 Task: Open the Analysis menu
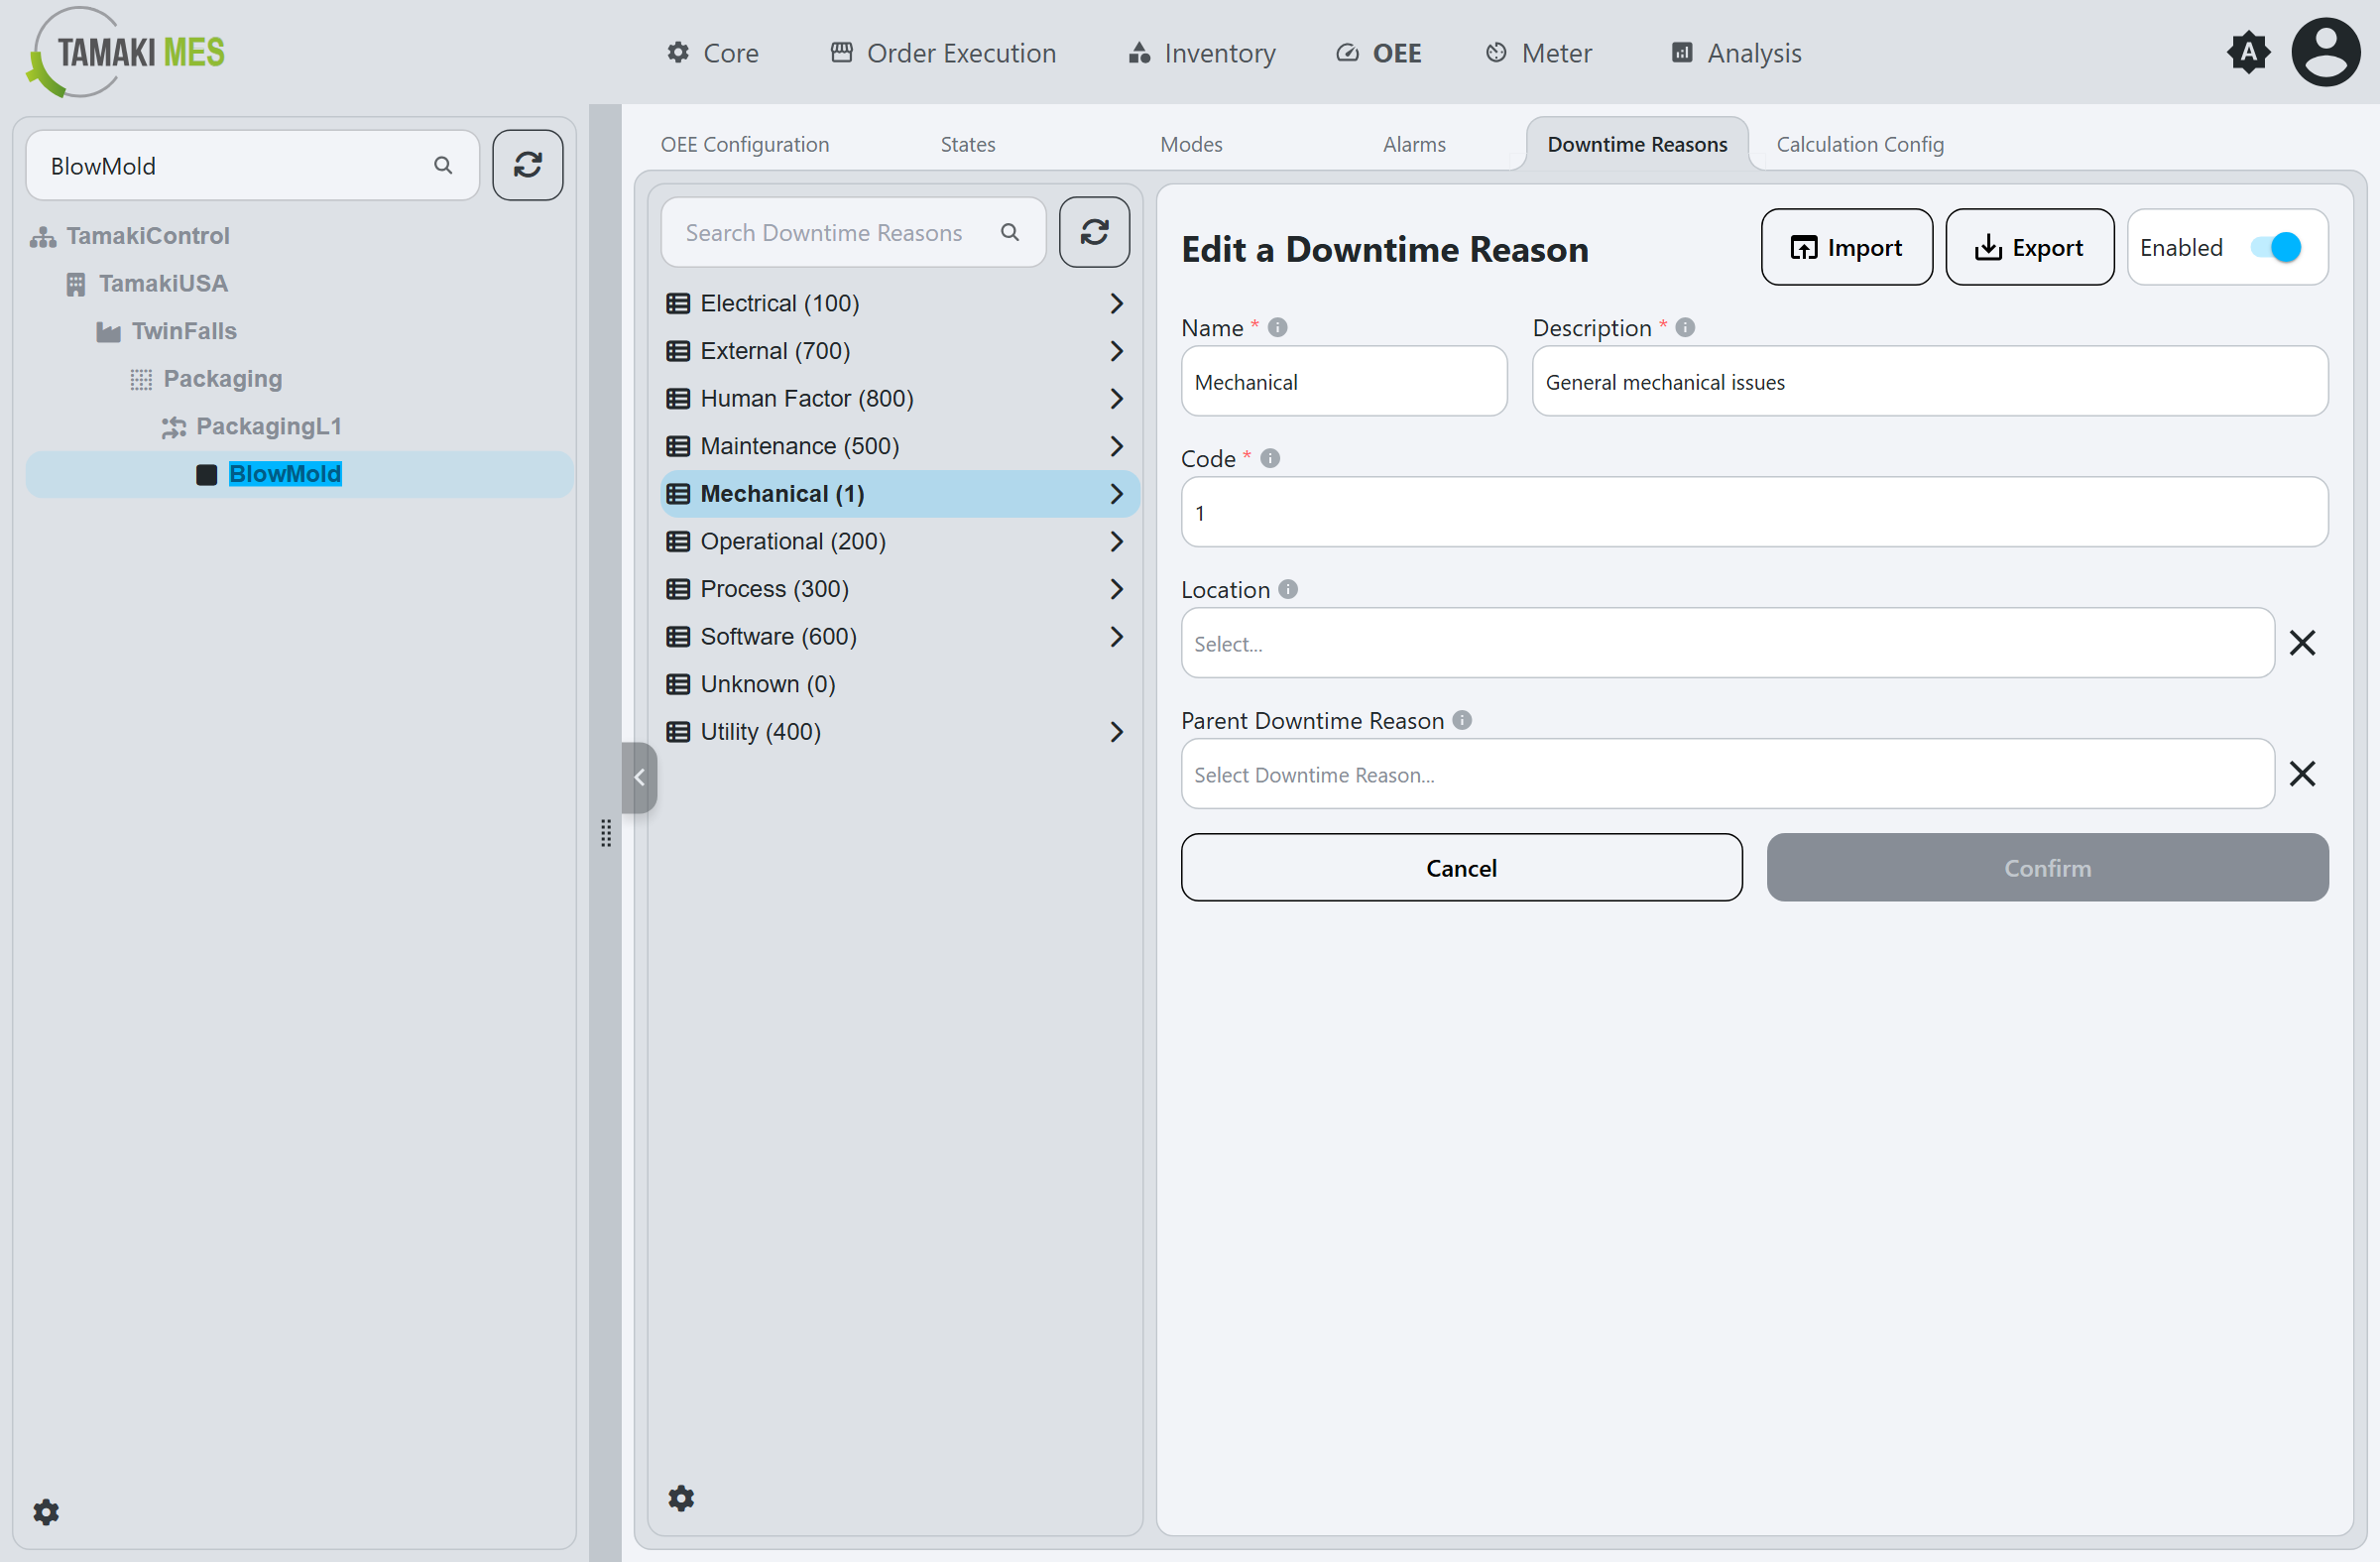[1737, 53]
